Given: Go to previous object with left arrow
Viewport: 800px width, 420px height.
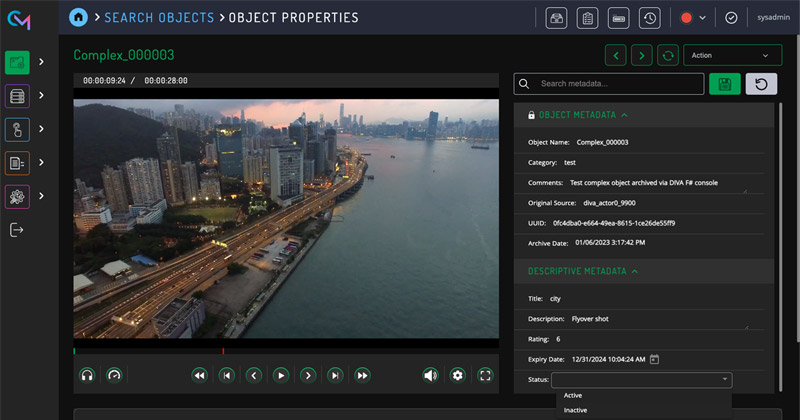Looking at the screenshot, I should click(x=616, y=55).
